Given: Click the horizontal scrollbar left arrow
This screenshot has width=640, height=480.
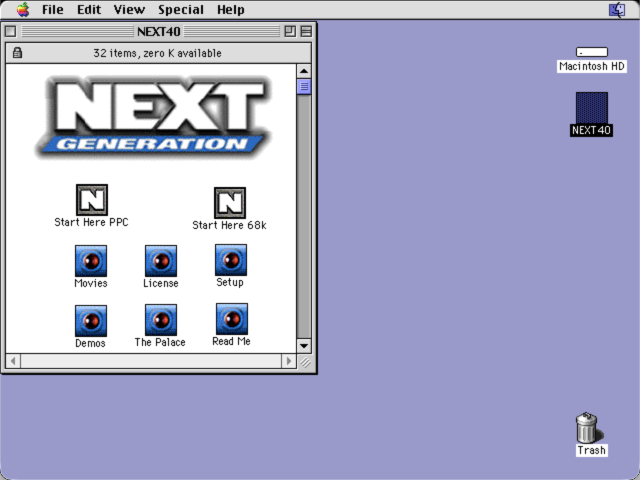Looking at the screenshot, I should (13, 361).
